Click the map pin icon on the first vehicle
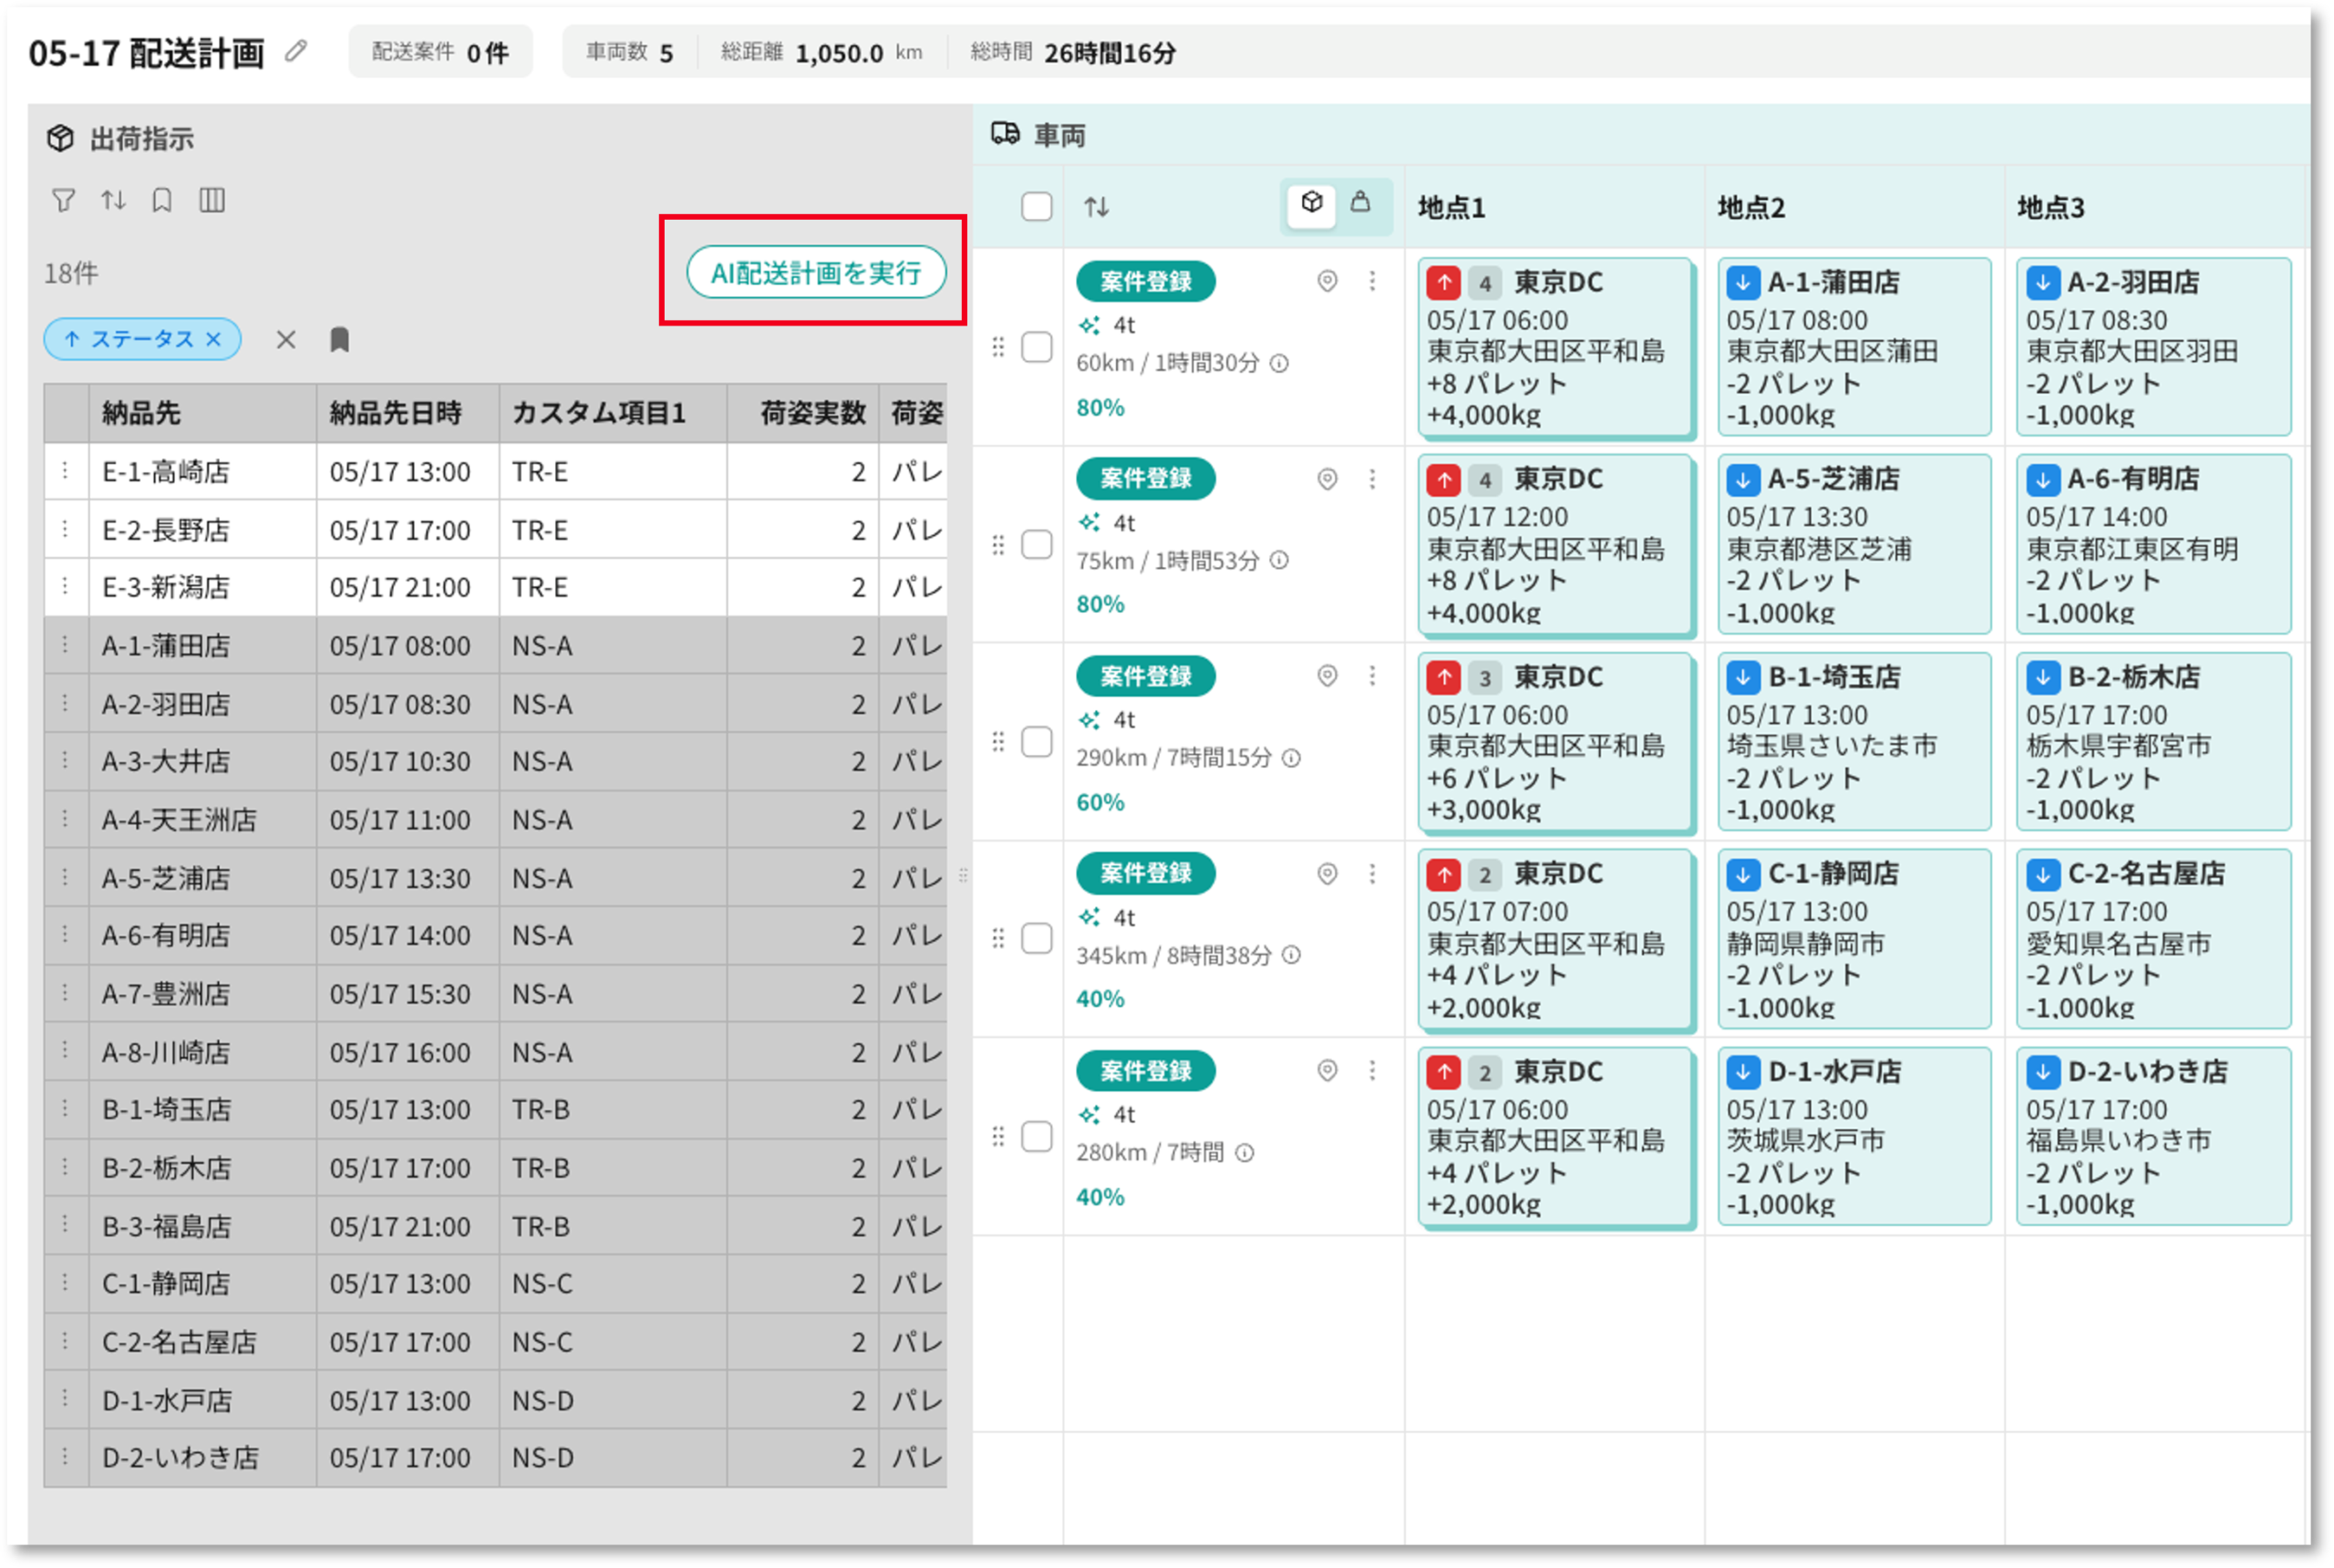This screenshot has width=2334, height=1568. pyautogui.click(x=1327, y=282)
